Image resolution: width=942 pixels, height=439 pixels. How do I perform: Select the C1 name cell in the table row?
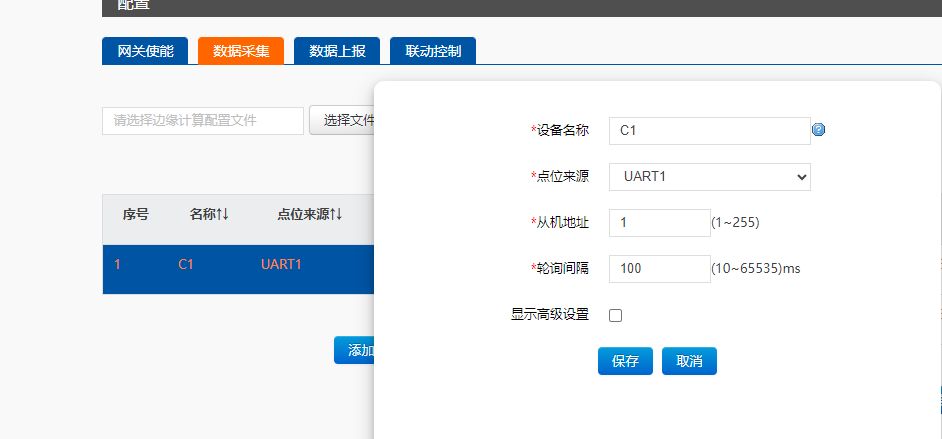185,265
